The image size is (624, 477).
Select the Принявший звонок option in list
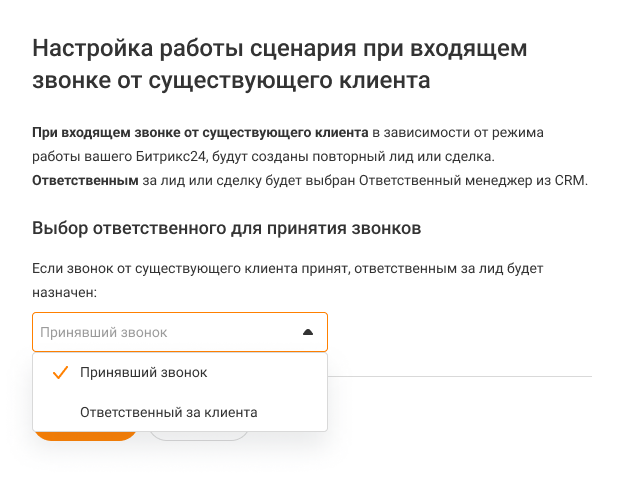tap(144, 372)
